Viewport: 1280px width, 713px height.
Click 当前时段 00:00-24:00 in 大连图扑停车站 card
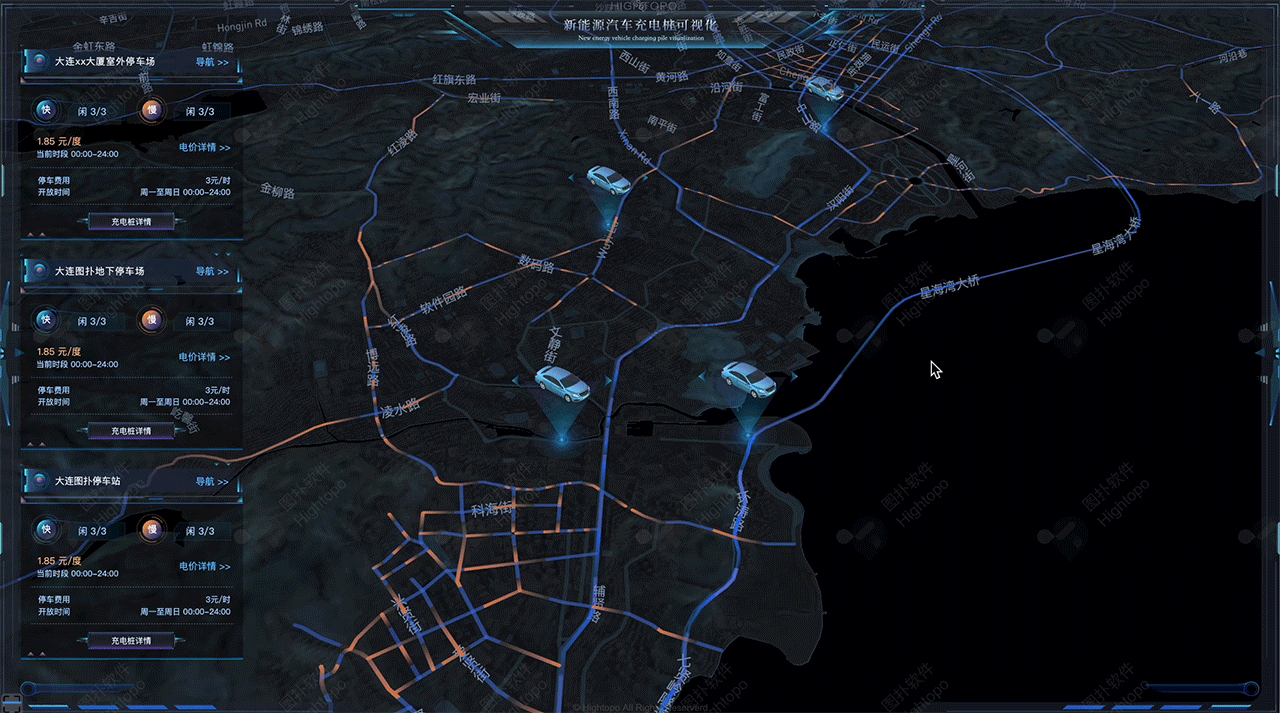point(78,574)
